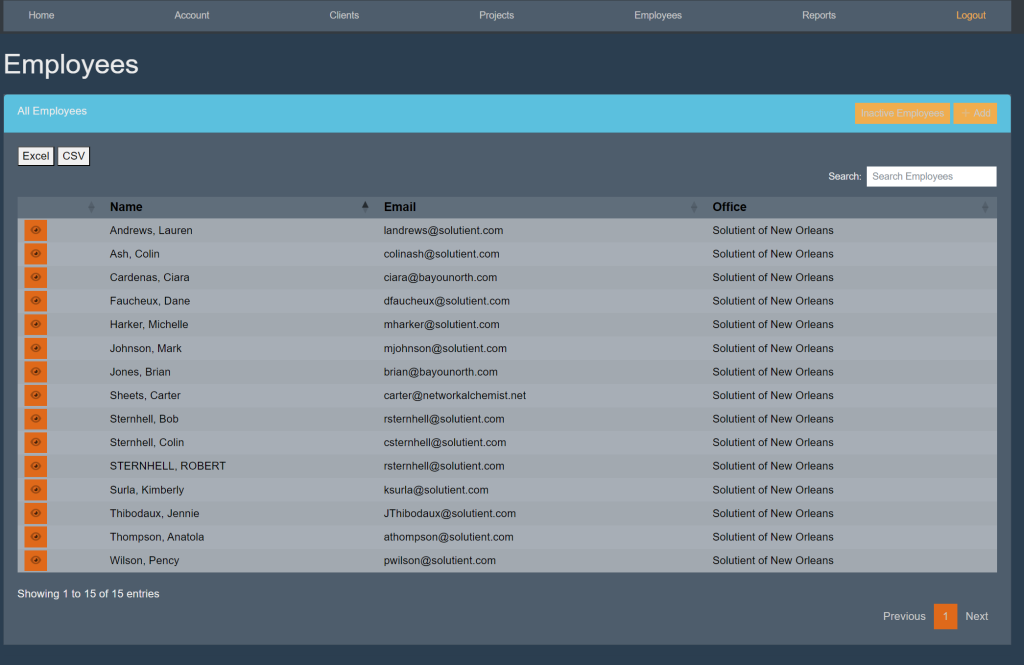1024x665 pixels.
Task: Click the view icon for Harker, Michelle
Action: [x=35, y=324]
